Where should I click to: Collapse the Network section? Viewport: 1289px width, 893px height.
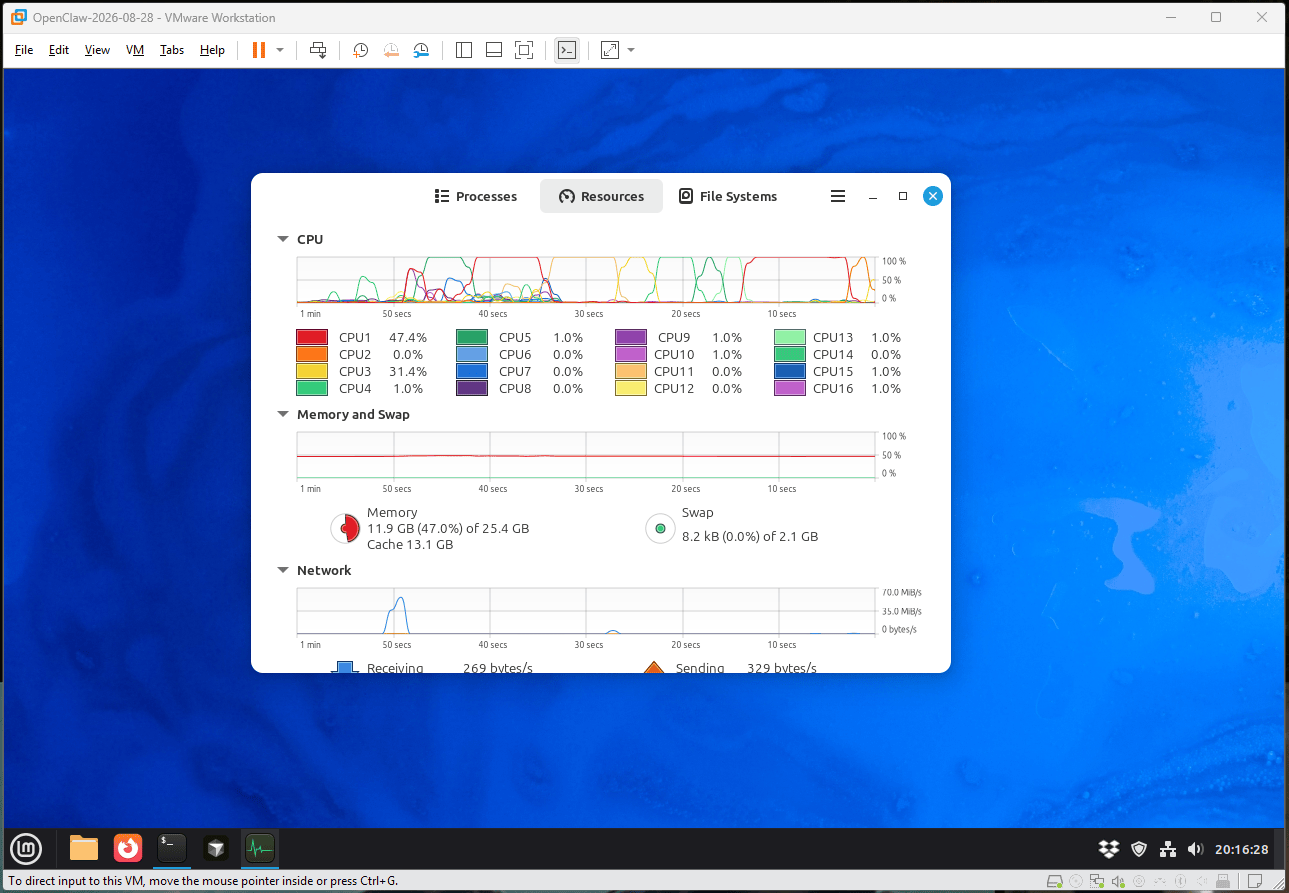[x=283, y=571]
